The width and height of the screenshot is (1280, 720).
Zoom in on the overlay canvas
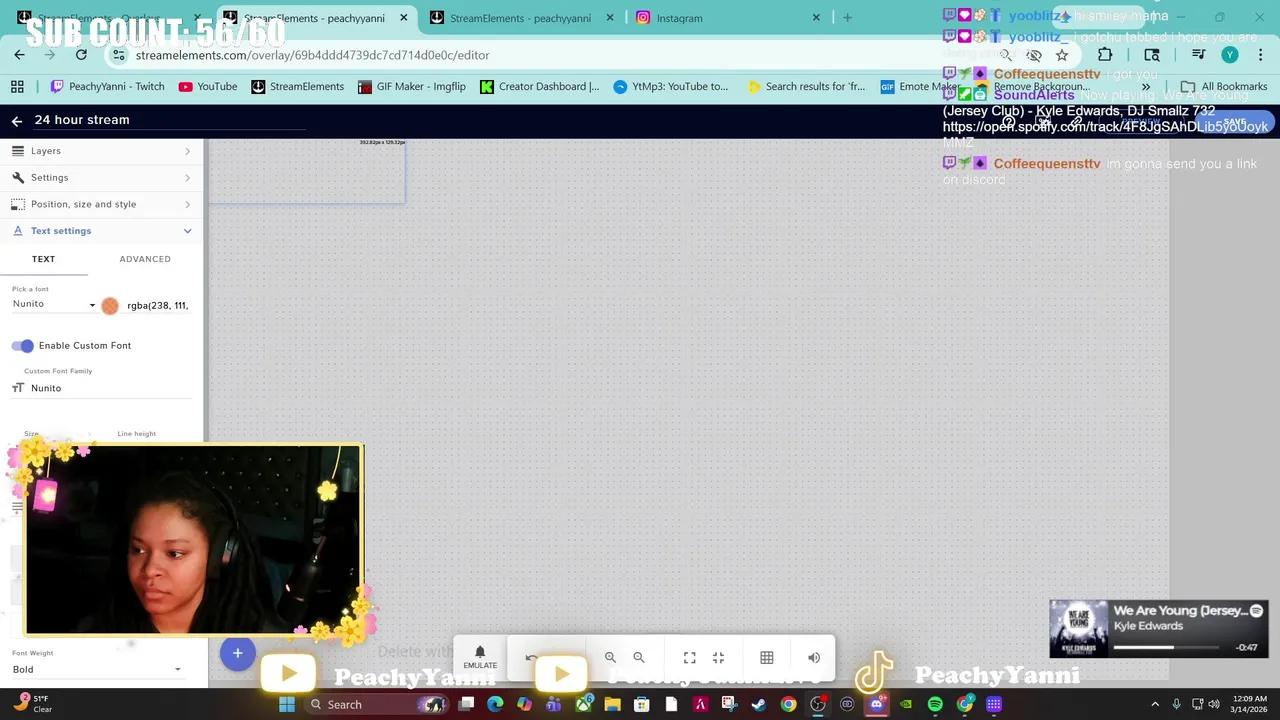610,658
